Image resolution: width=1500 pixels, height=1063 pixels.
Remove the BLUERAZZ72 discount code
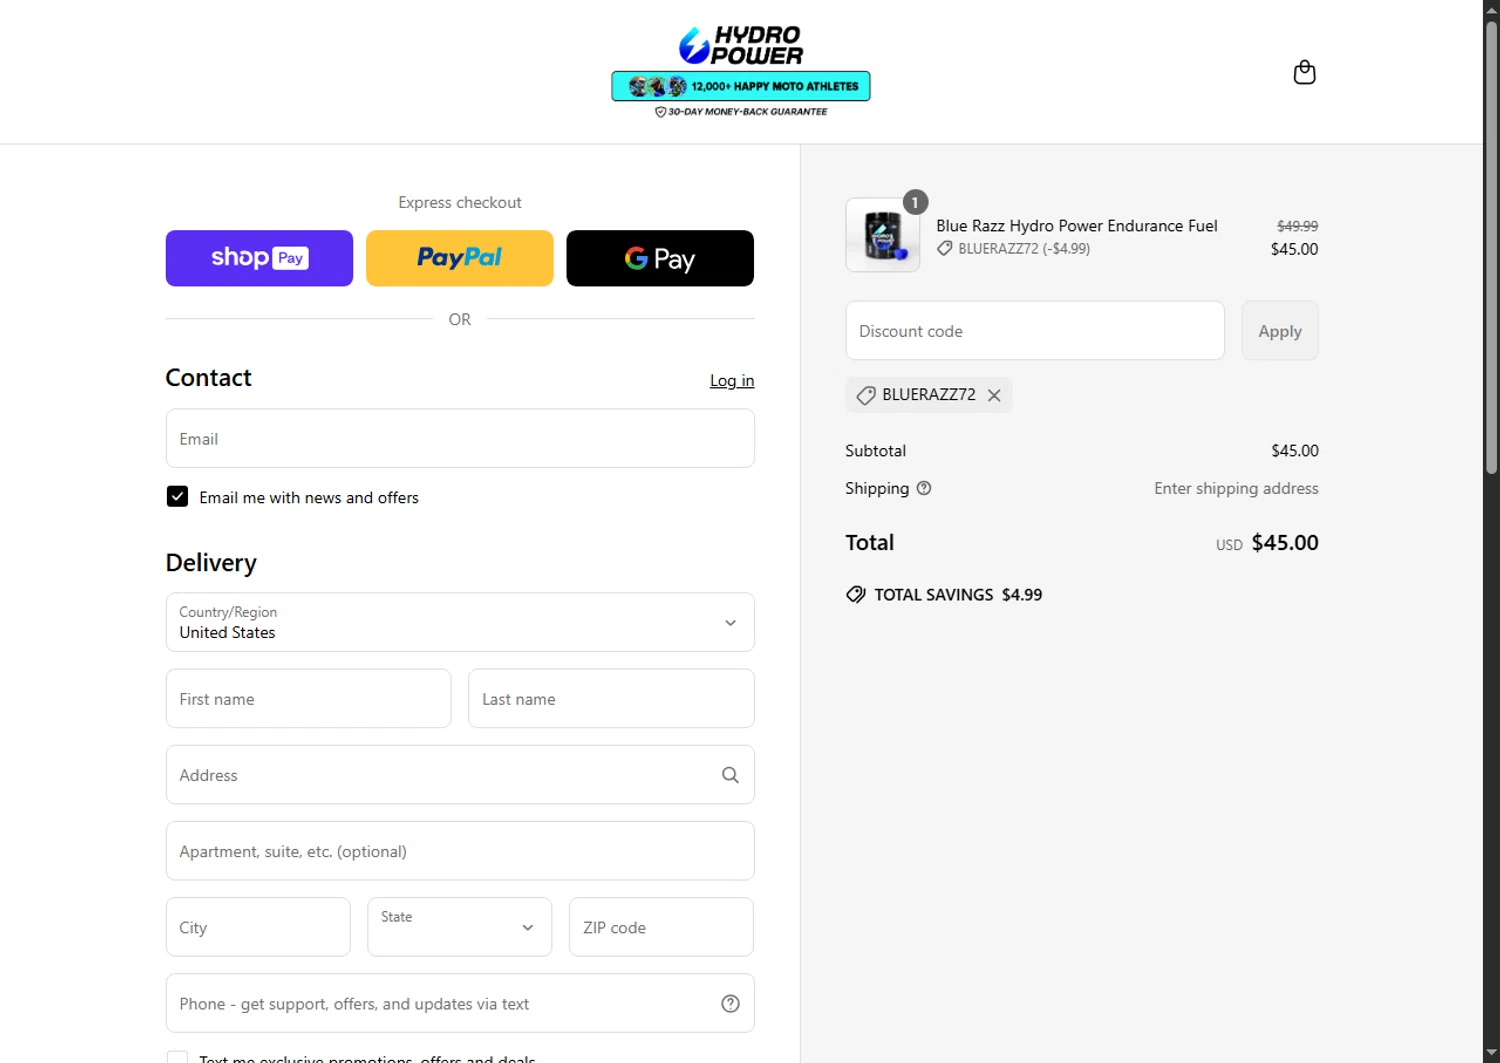coord(994,395)
